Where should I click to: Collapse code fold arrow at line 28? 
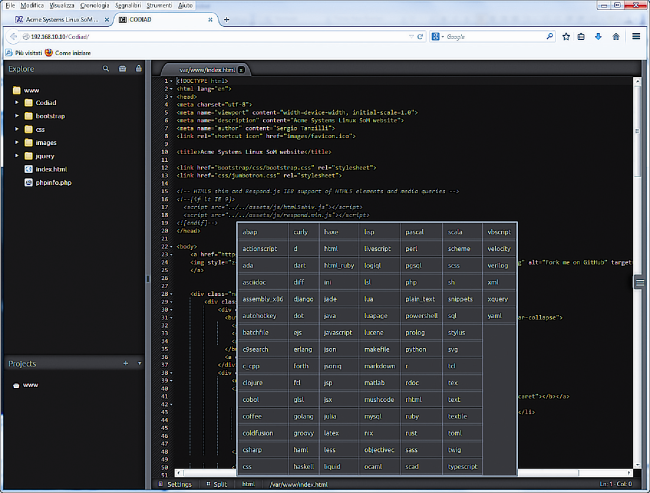pyautogui.click(x=171, y=294)
